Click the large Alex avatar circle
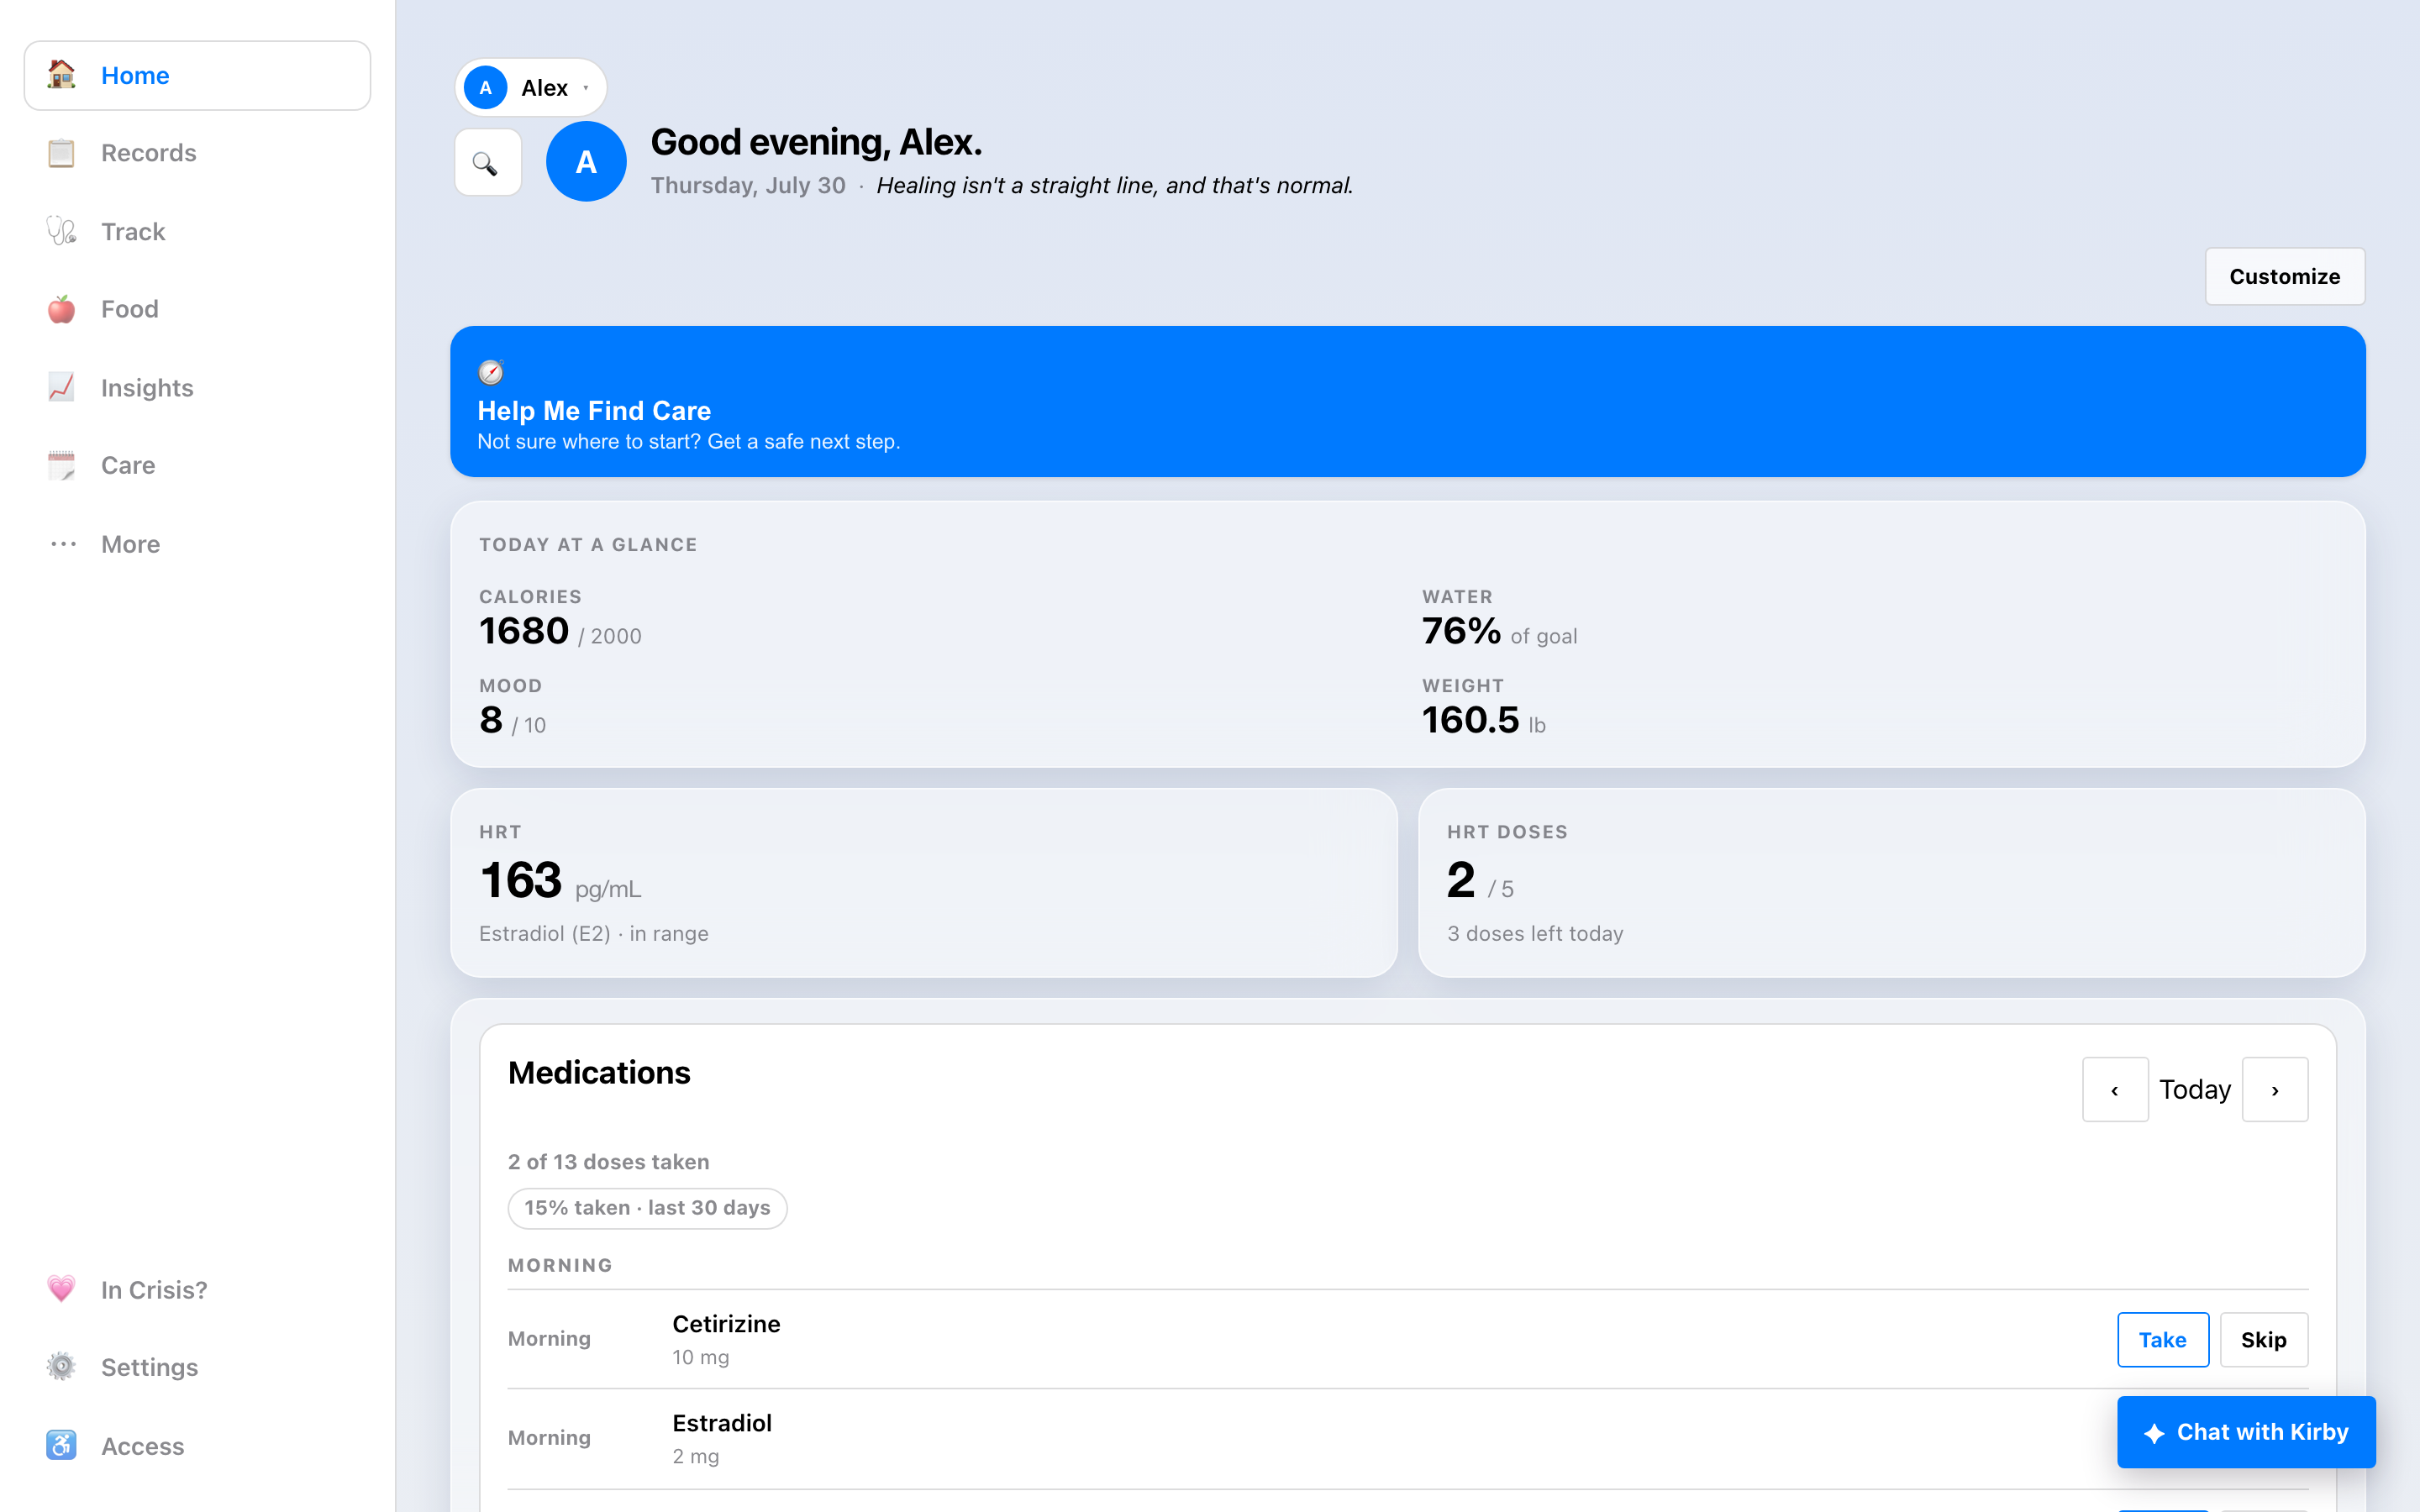This screenshot has height=1512, width=2420. coord(586,161)
